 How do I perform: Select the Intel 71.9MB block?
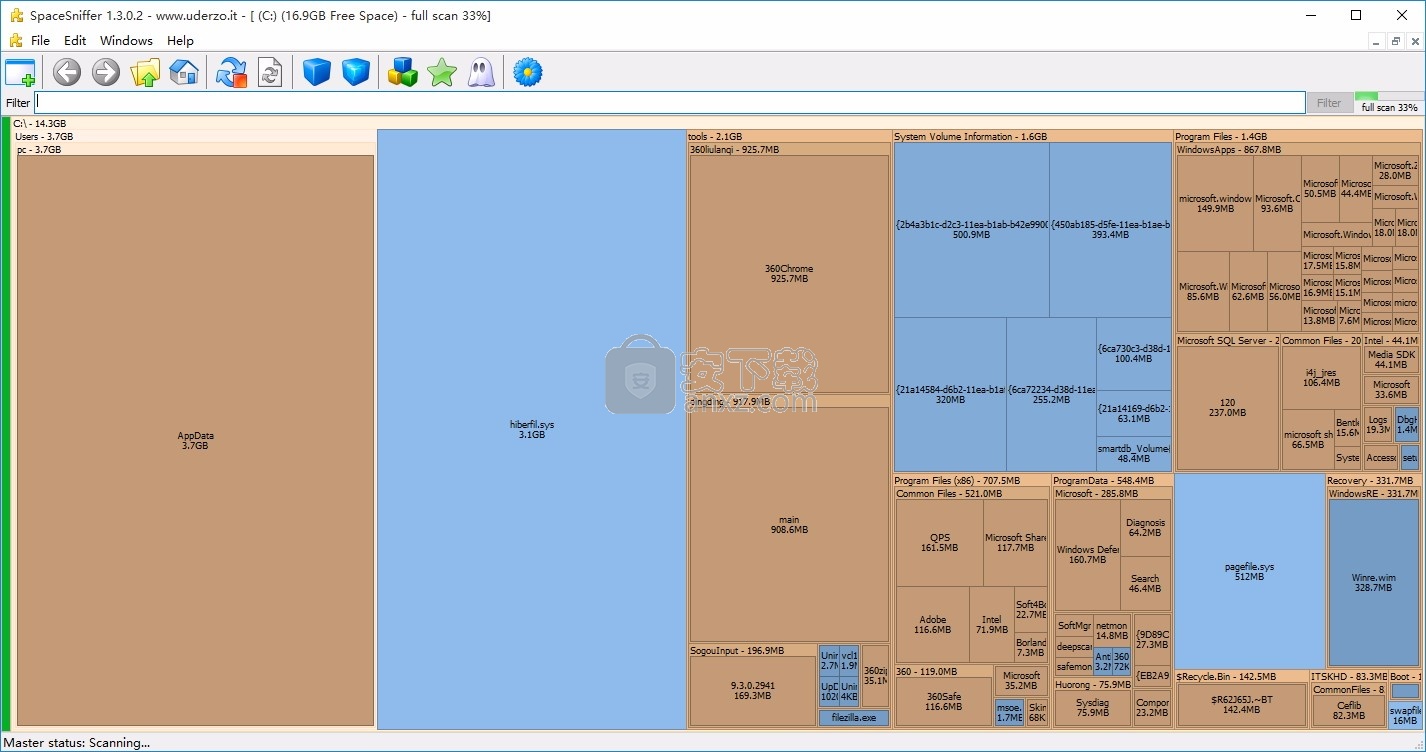pos(991,625)
